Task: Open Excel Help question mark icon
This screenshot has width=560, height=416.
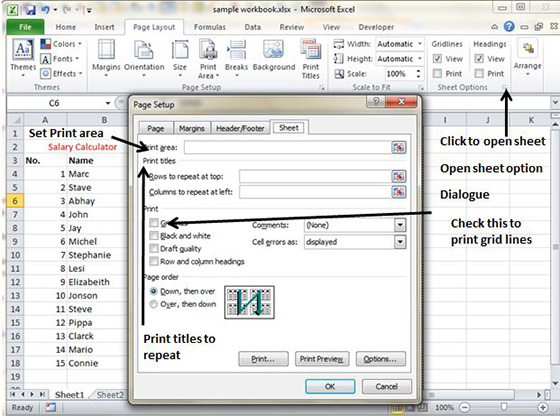Action: click(x=509, y=26)
